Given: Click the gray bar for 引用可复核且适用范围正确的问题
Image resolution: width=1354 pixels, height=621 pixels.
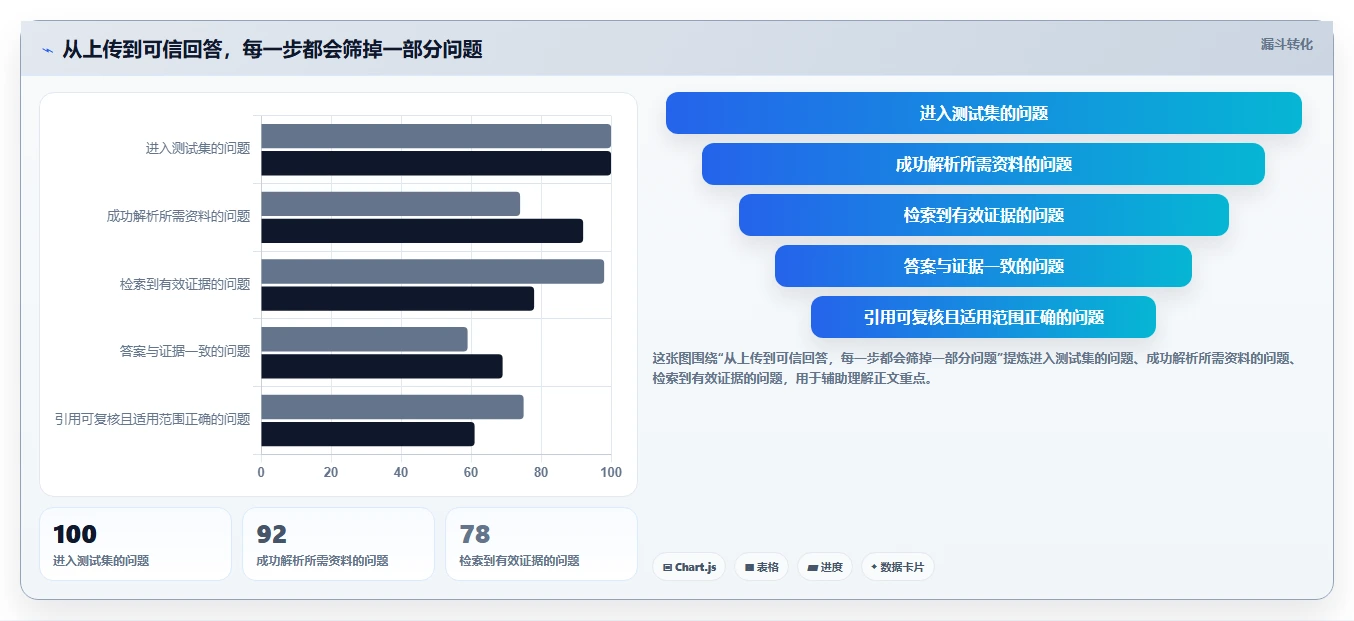Looking at the screenshot, I should [x=393, y=407].
